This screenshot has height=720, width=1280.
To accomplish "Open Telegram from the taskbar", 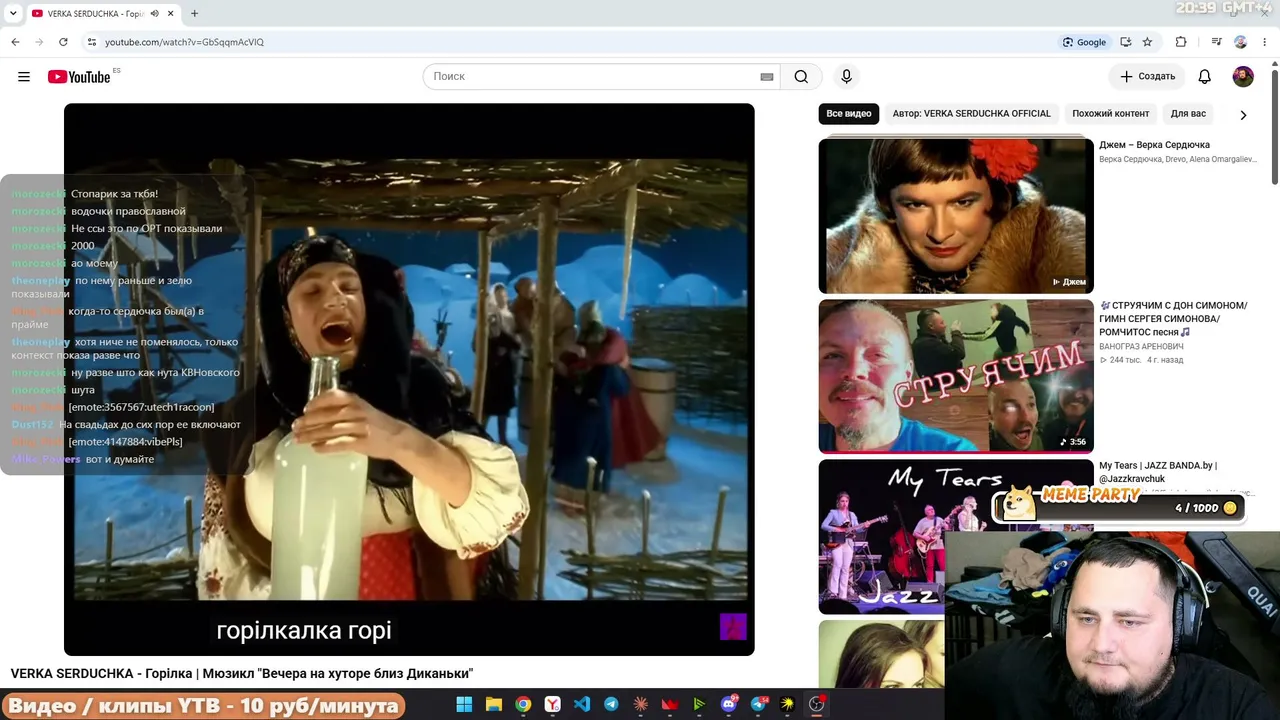I will tap(611, 705).
